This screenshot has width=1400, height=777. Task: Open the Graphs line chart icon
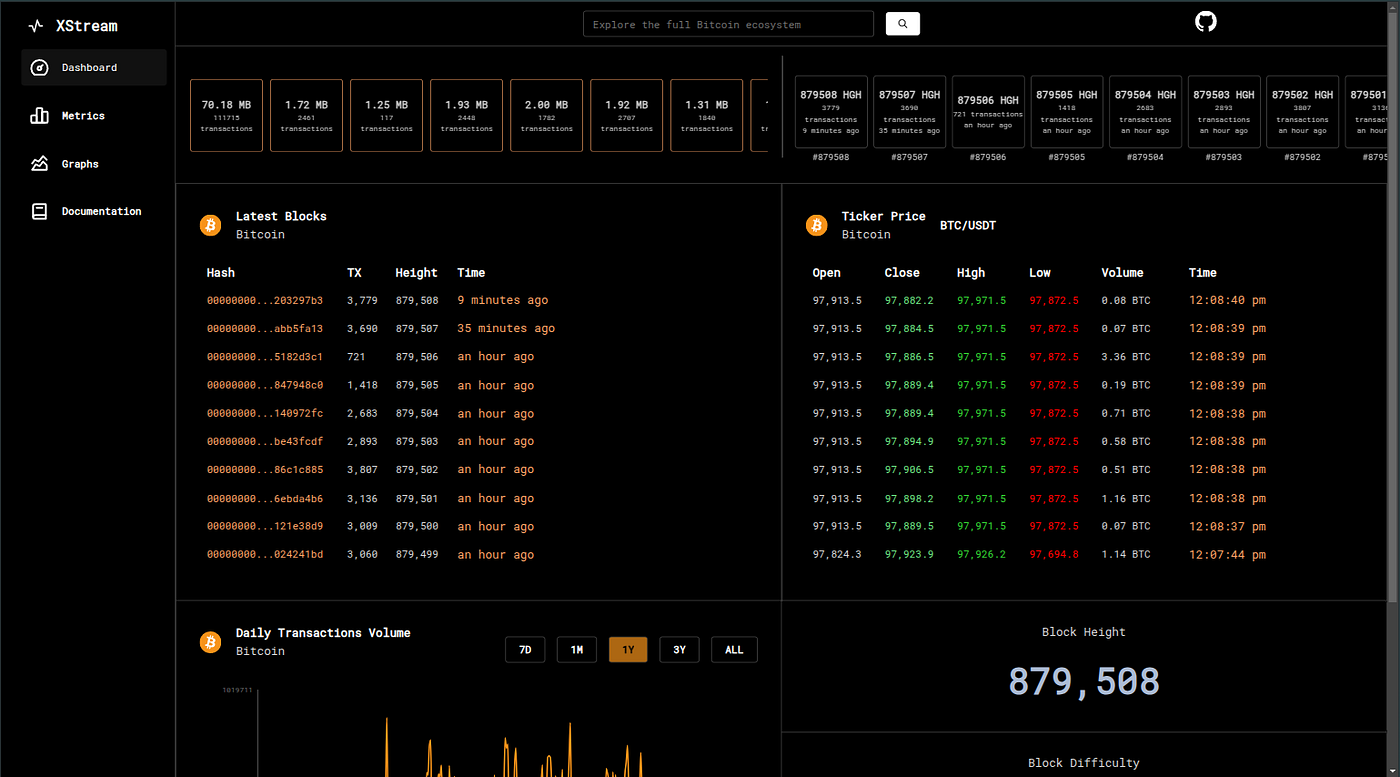(40, 164)
